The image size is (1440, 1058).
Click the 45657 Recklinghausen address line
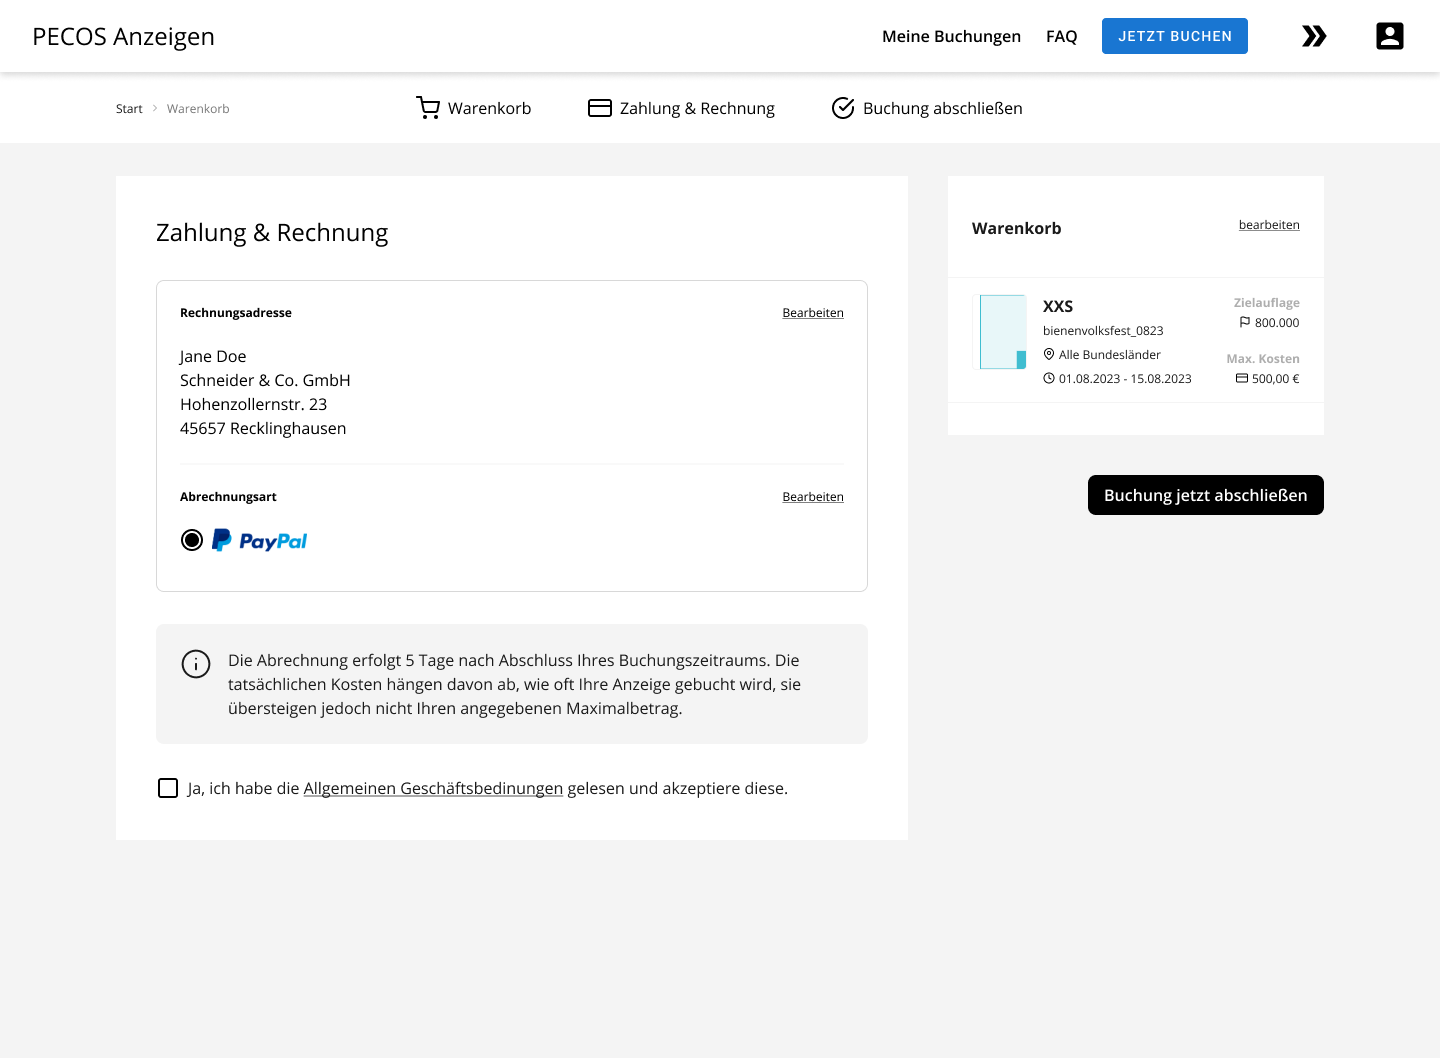[263, 428]
